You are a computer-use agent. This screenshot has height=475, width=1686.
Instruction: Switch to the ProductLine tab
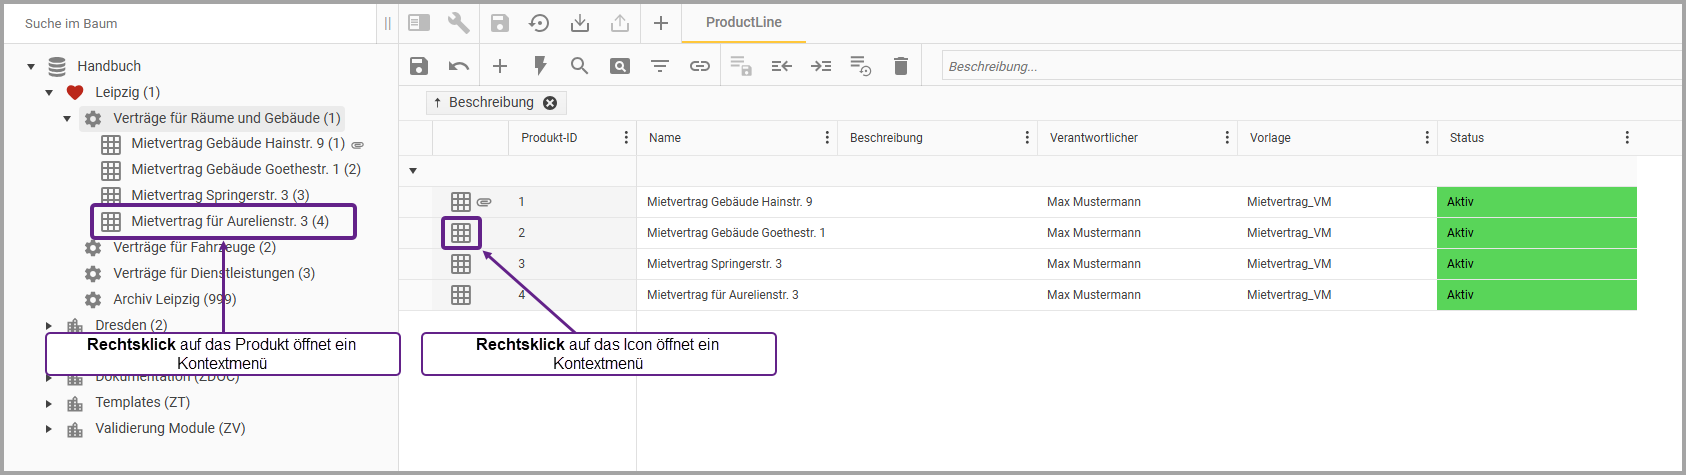[x=743, y=22]
